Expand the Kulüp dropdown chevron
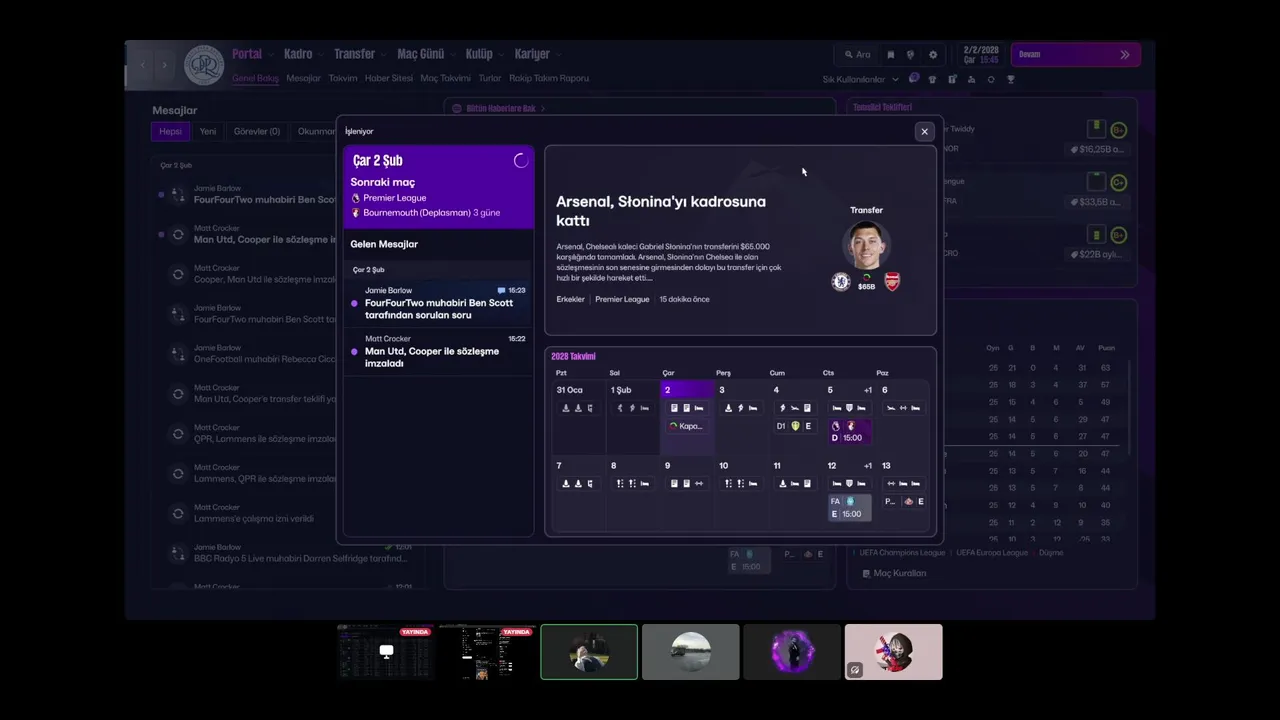The height and width of the screenshot is (720, 1280). pyautogui.click(x=501, y=55)
